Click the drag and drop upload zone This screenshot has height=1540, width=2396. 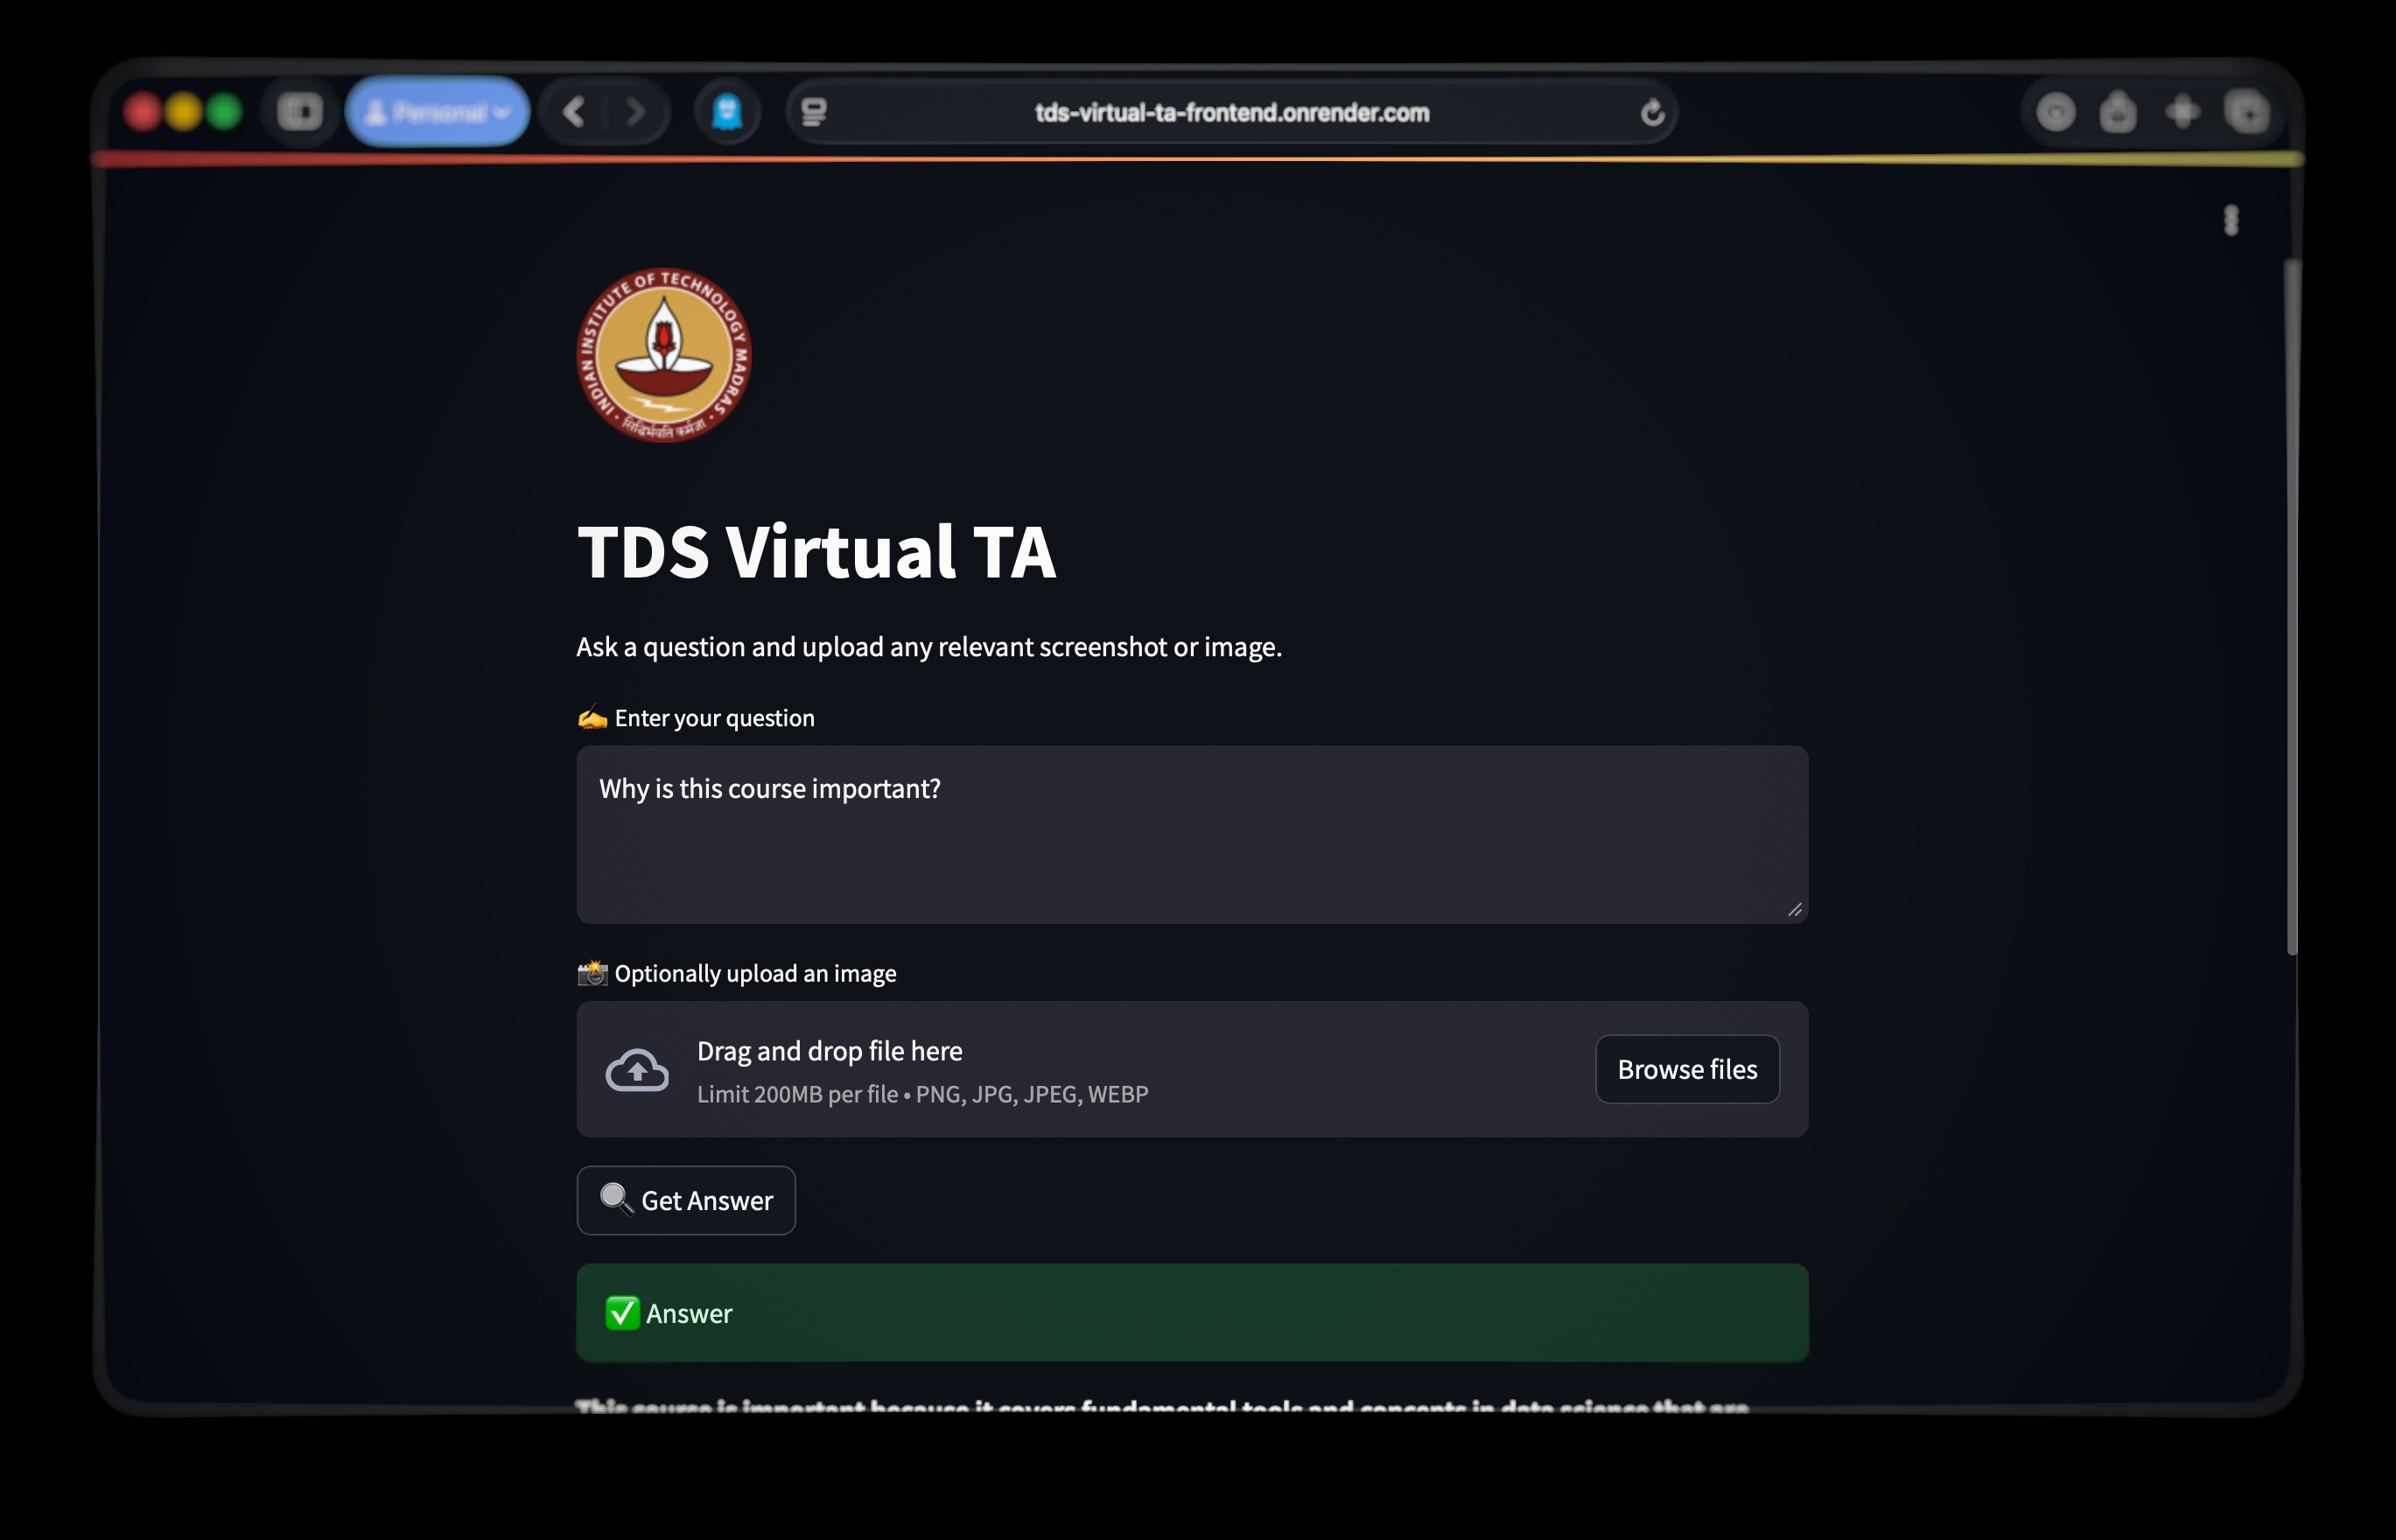point(1000,1069)
